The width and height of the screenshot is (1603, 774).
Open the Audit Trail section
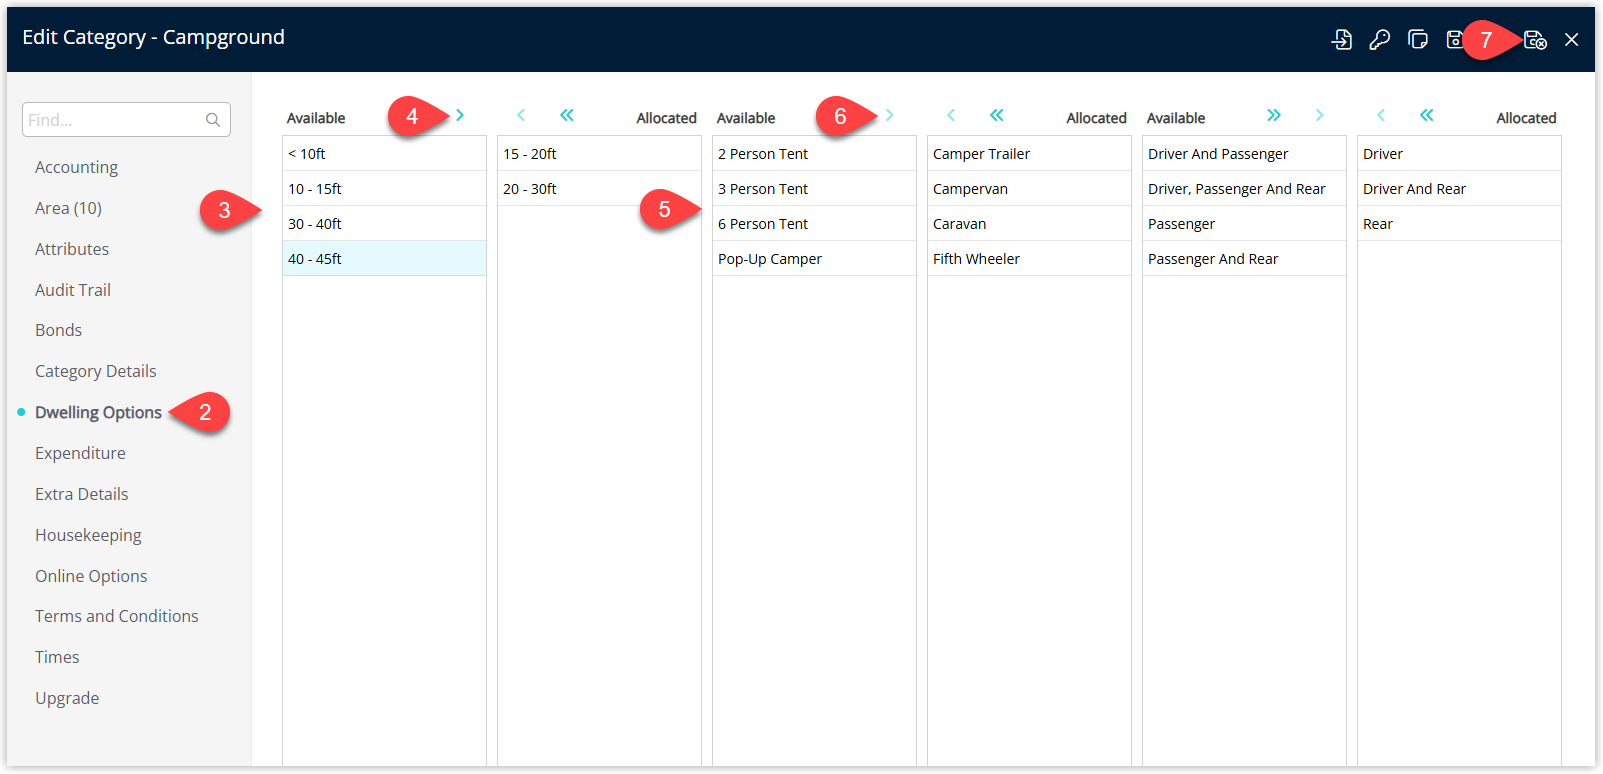click(73, 290)
